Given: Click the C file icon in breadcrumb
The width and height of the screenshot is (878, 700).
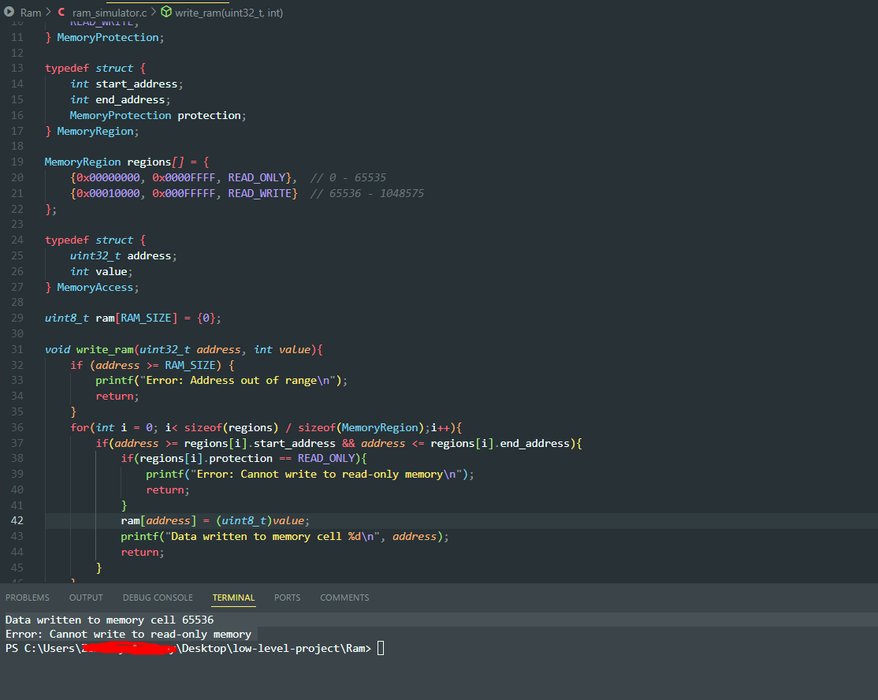Looking at the screenshot, I should (x=61, y=12).
